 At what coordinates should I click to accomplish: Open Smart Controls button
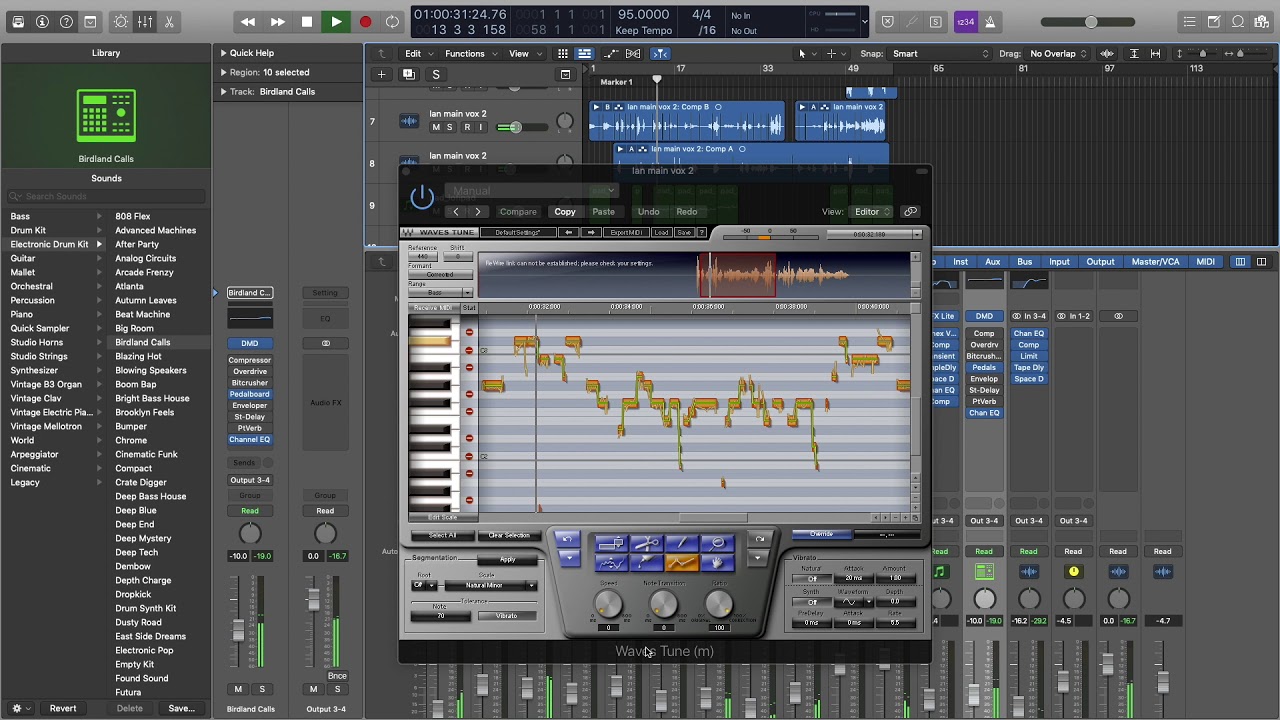click(x=121, y=22)
